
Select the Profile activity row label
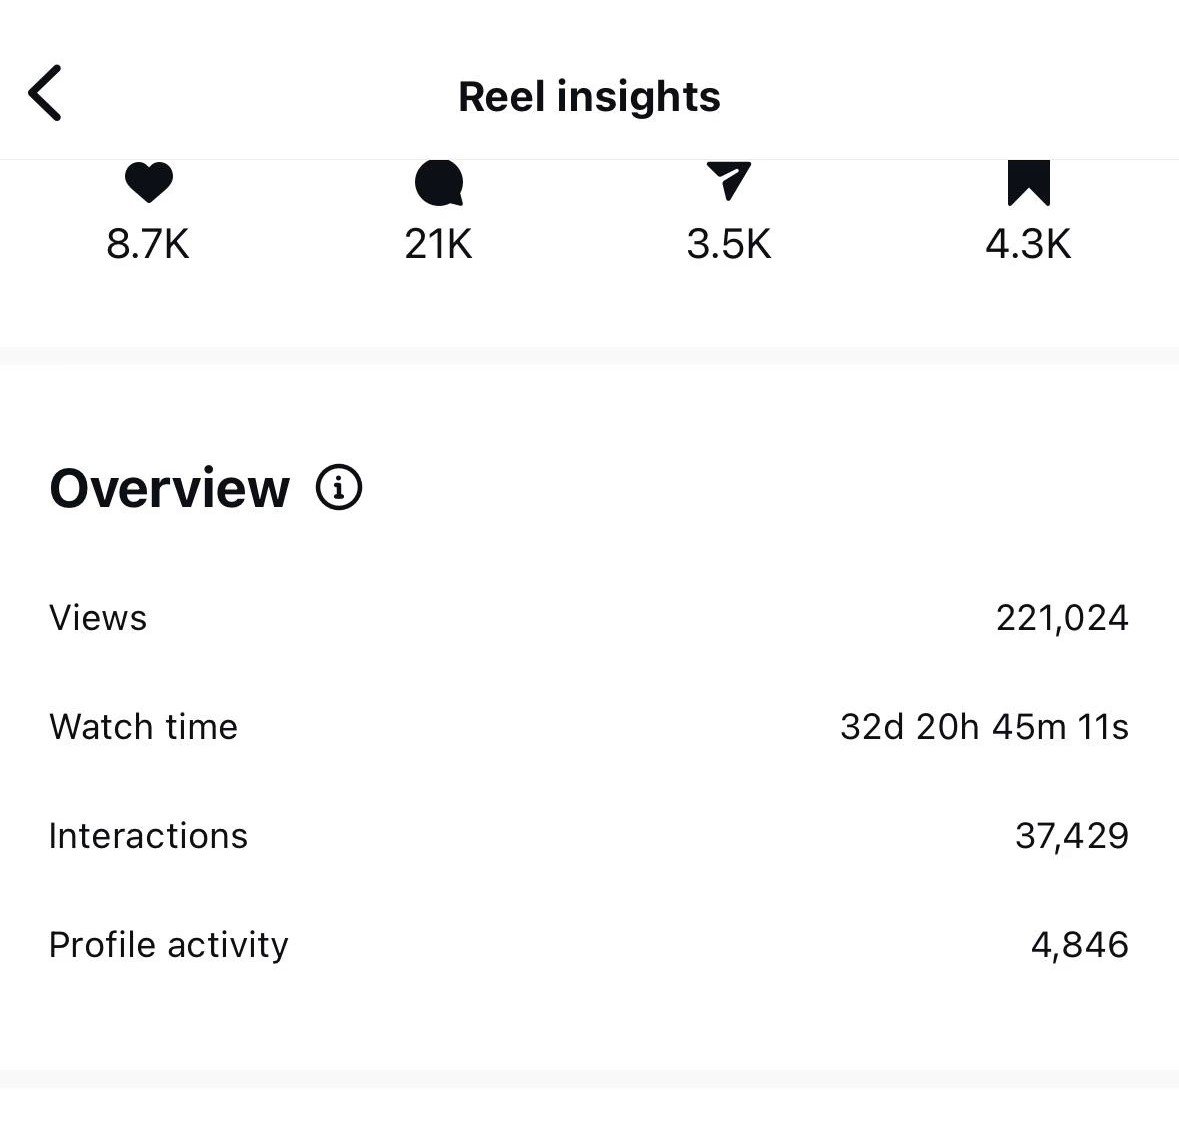168,945
